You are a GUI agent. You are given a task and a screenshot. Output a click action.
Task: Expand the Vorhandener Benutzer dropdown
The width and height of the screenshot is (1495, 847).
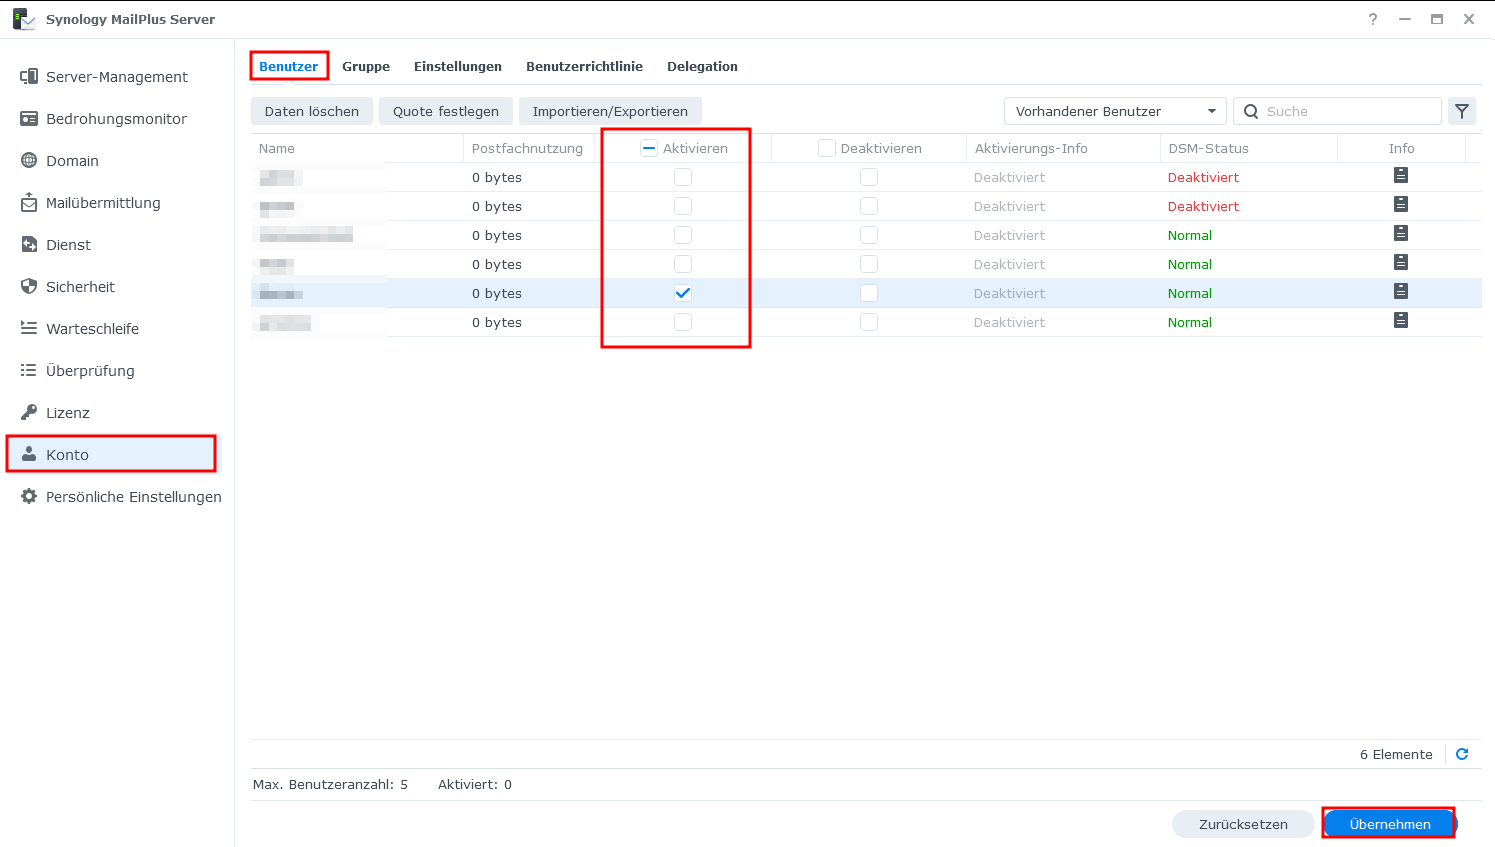[x=1115, y=111]
